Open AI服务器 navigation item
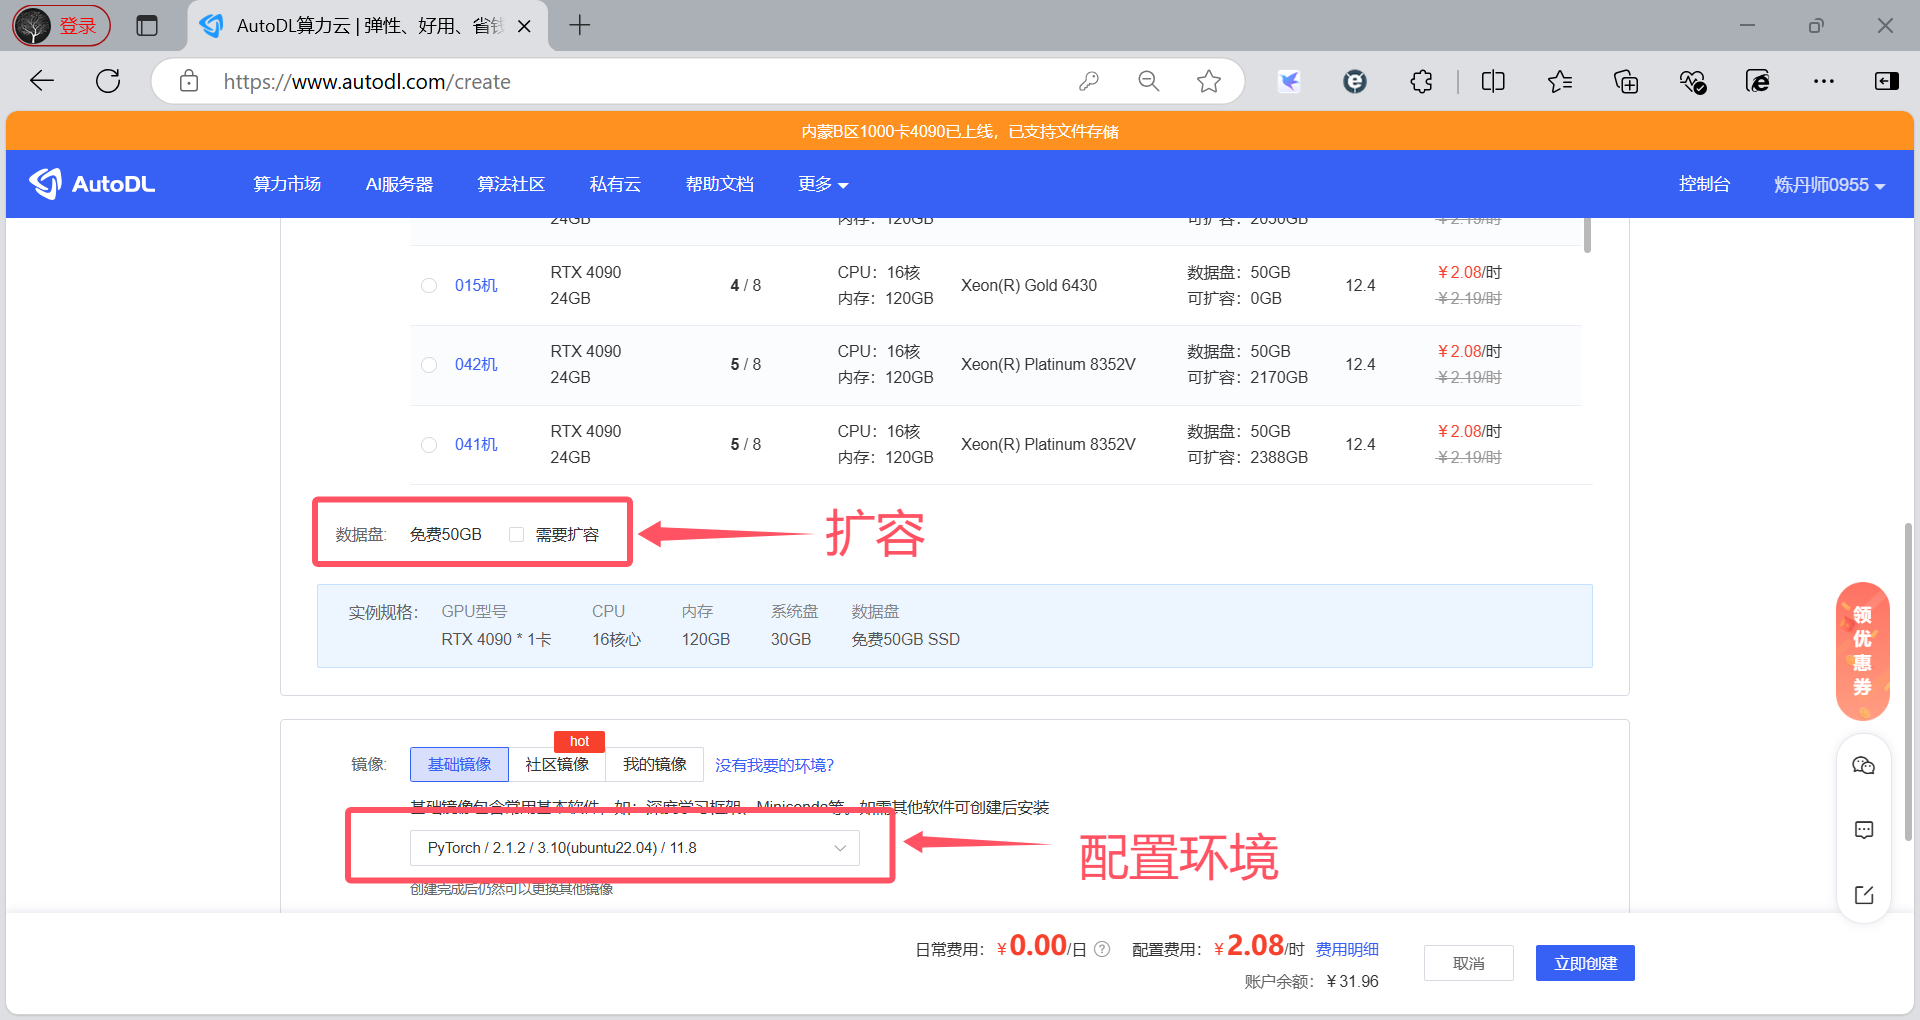The height and width of the screenshot is (1020, 1920). 399,184
